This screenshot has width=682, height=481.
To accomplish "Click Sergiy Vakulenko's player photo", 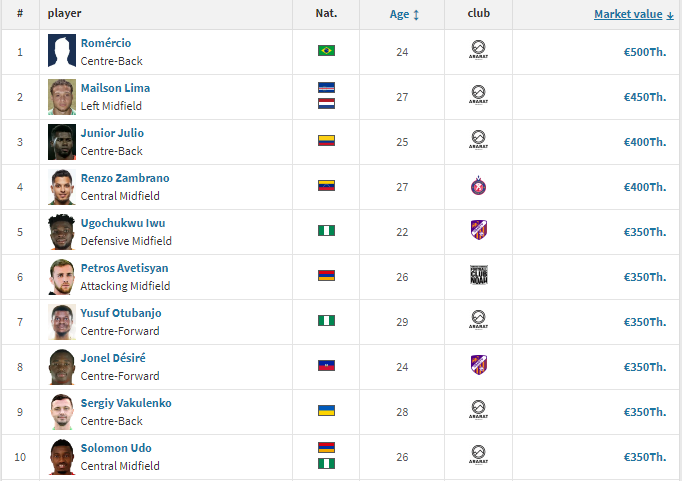I will (62, 412).
